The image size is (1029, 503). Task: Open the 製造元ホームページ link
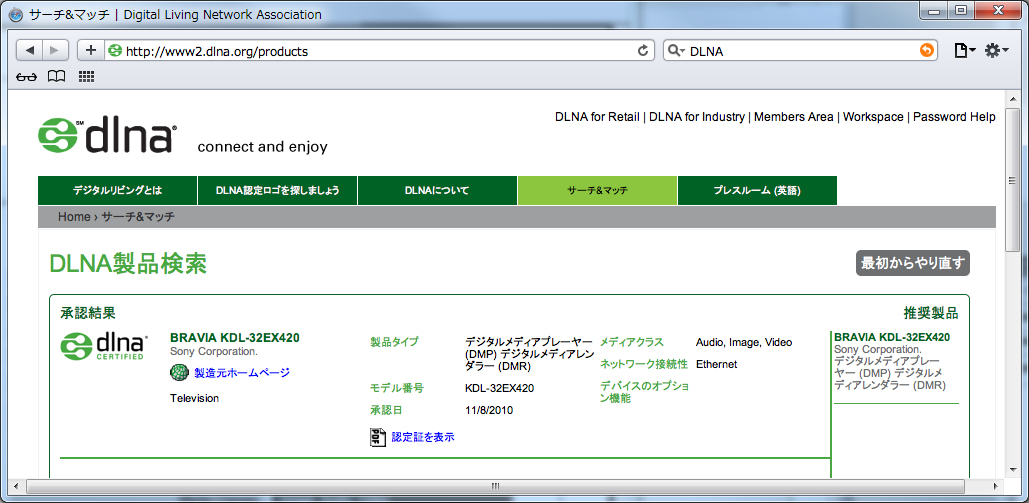(x=242, y=373)
